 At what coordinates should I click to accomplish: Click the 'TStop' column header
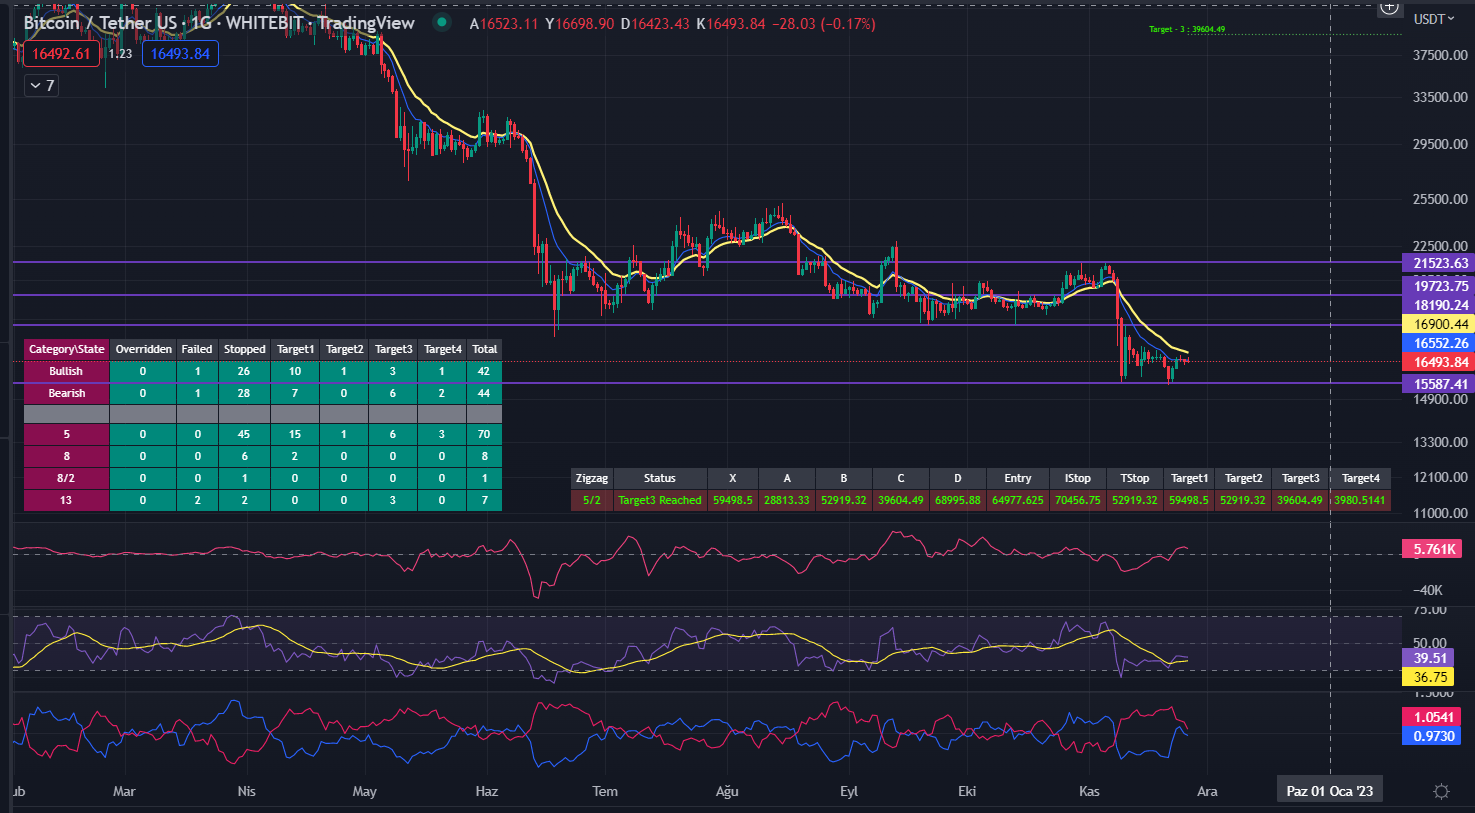point(1134,478)
